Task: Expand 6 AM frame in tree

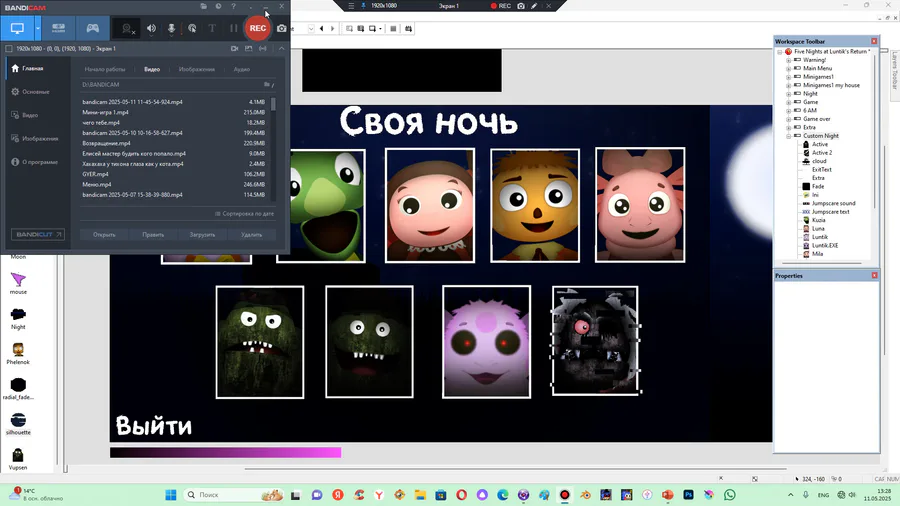Action: [x=789, y=111]
